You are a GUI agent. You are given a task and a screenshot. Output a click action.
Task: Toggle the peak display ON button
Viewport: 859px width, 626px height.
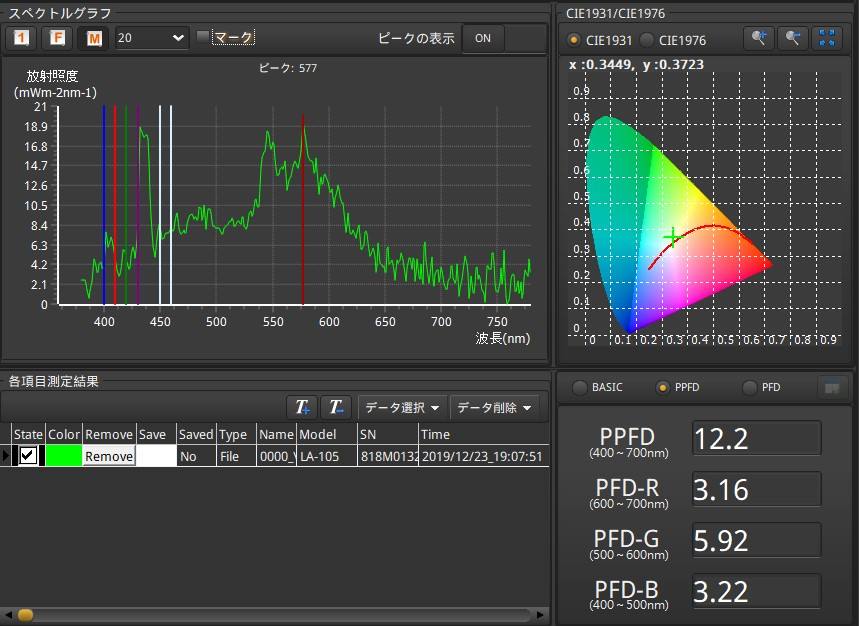click(483, 38)
